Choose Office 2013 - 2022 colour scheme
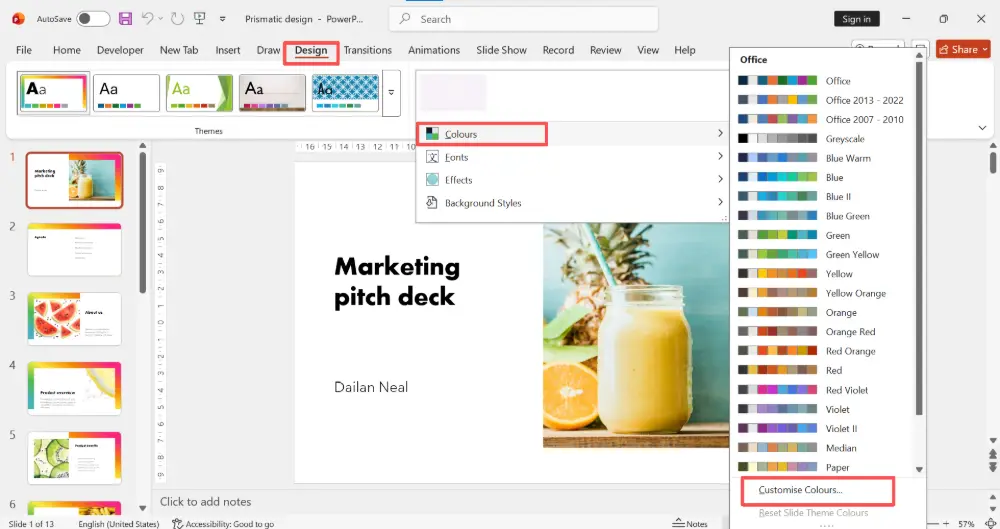1000x529 pixels. (824, 100)
